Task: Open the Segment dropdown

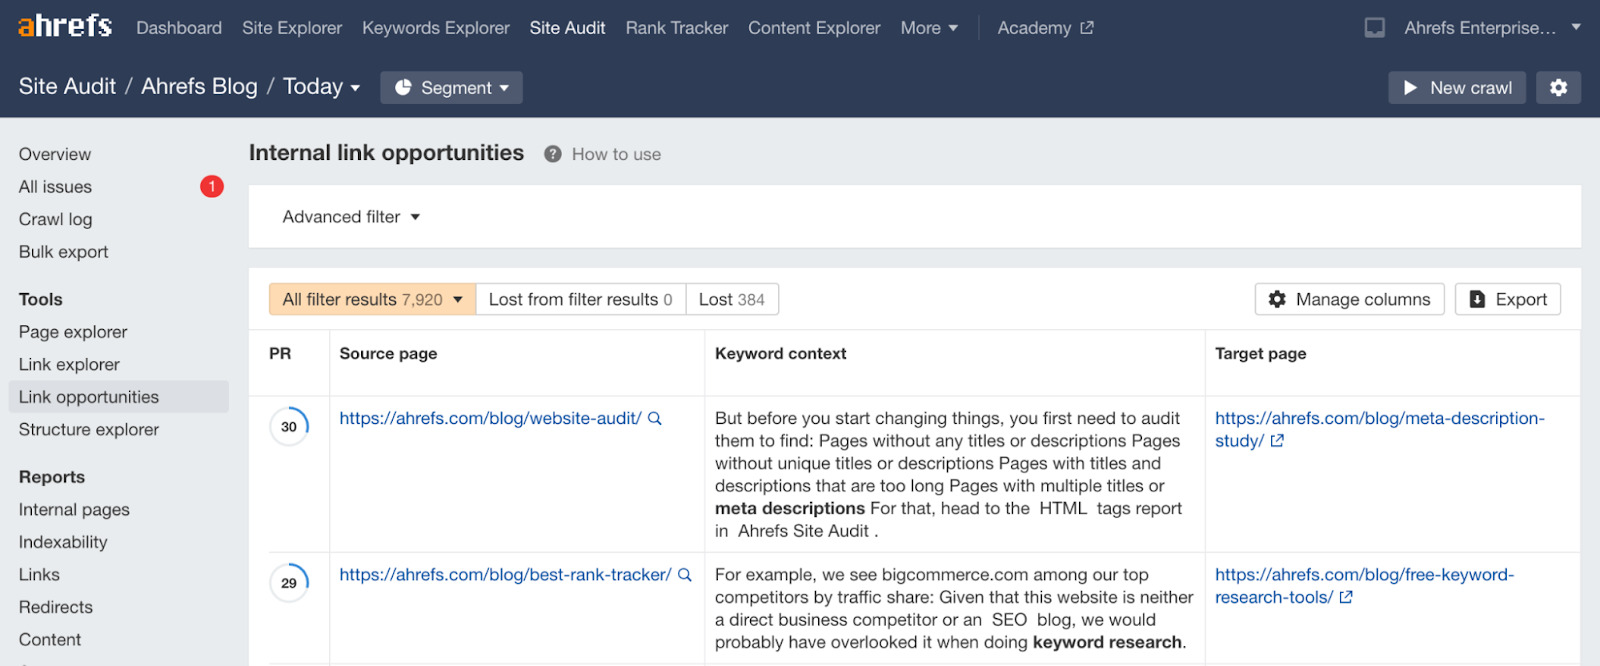Action: [x=451, y=88]
